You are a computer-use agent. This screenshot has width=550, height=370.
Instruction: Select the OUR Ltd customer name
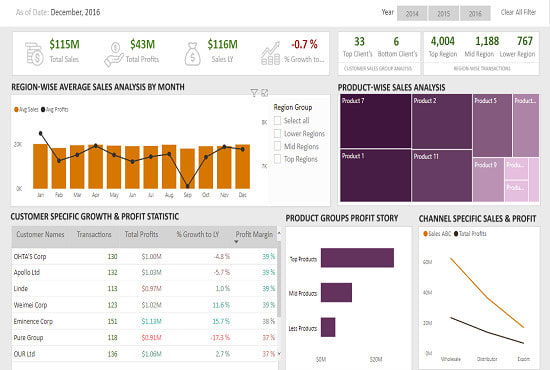tap(24, 354)
